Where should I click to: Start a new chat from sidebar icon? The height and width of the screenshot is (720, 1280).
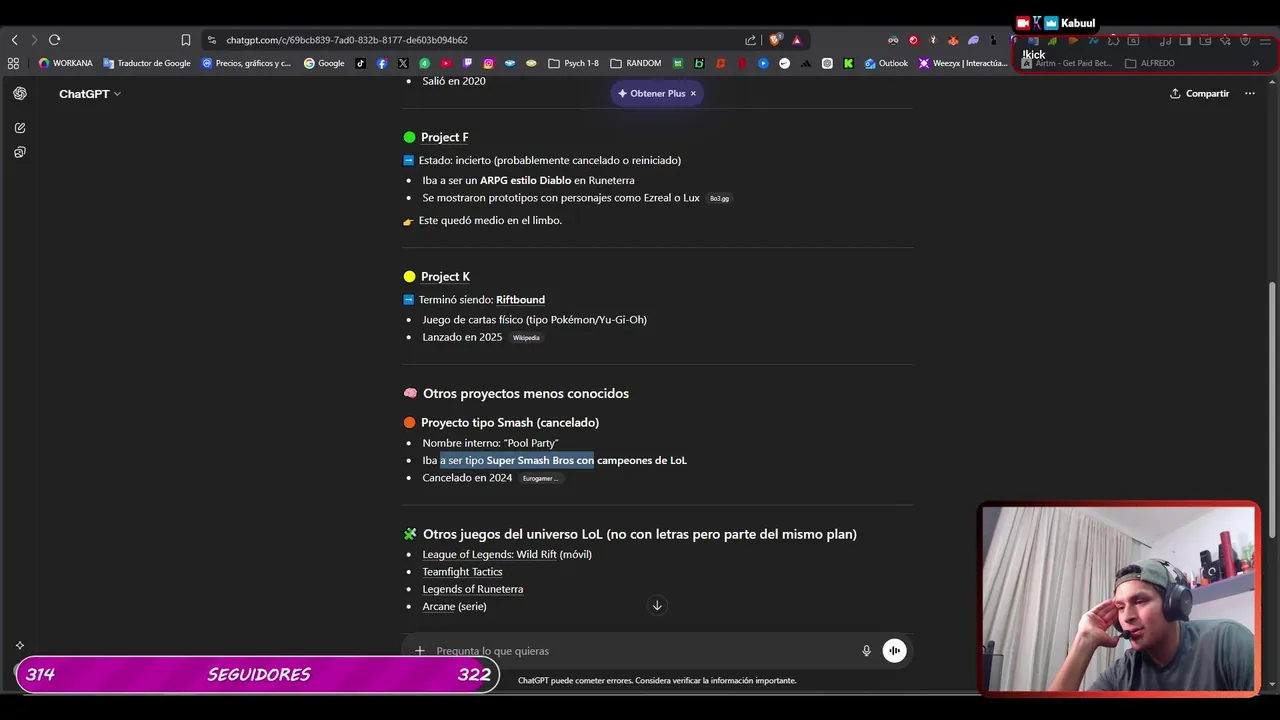pyautogui.click(x=20, y=128)
